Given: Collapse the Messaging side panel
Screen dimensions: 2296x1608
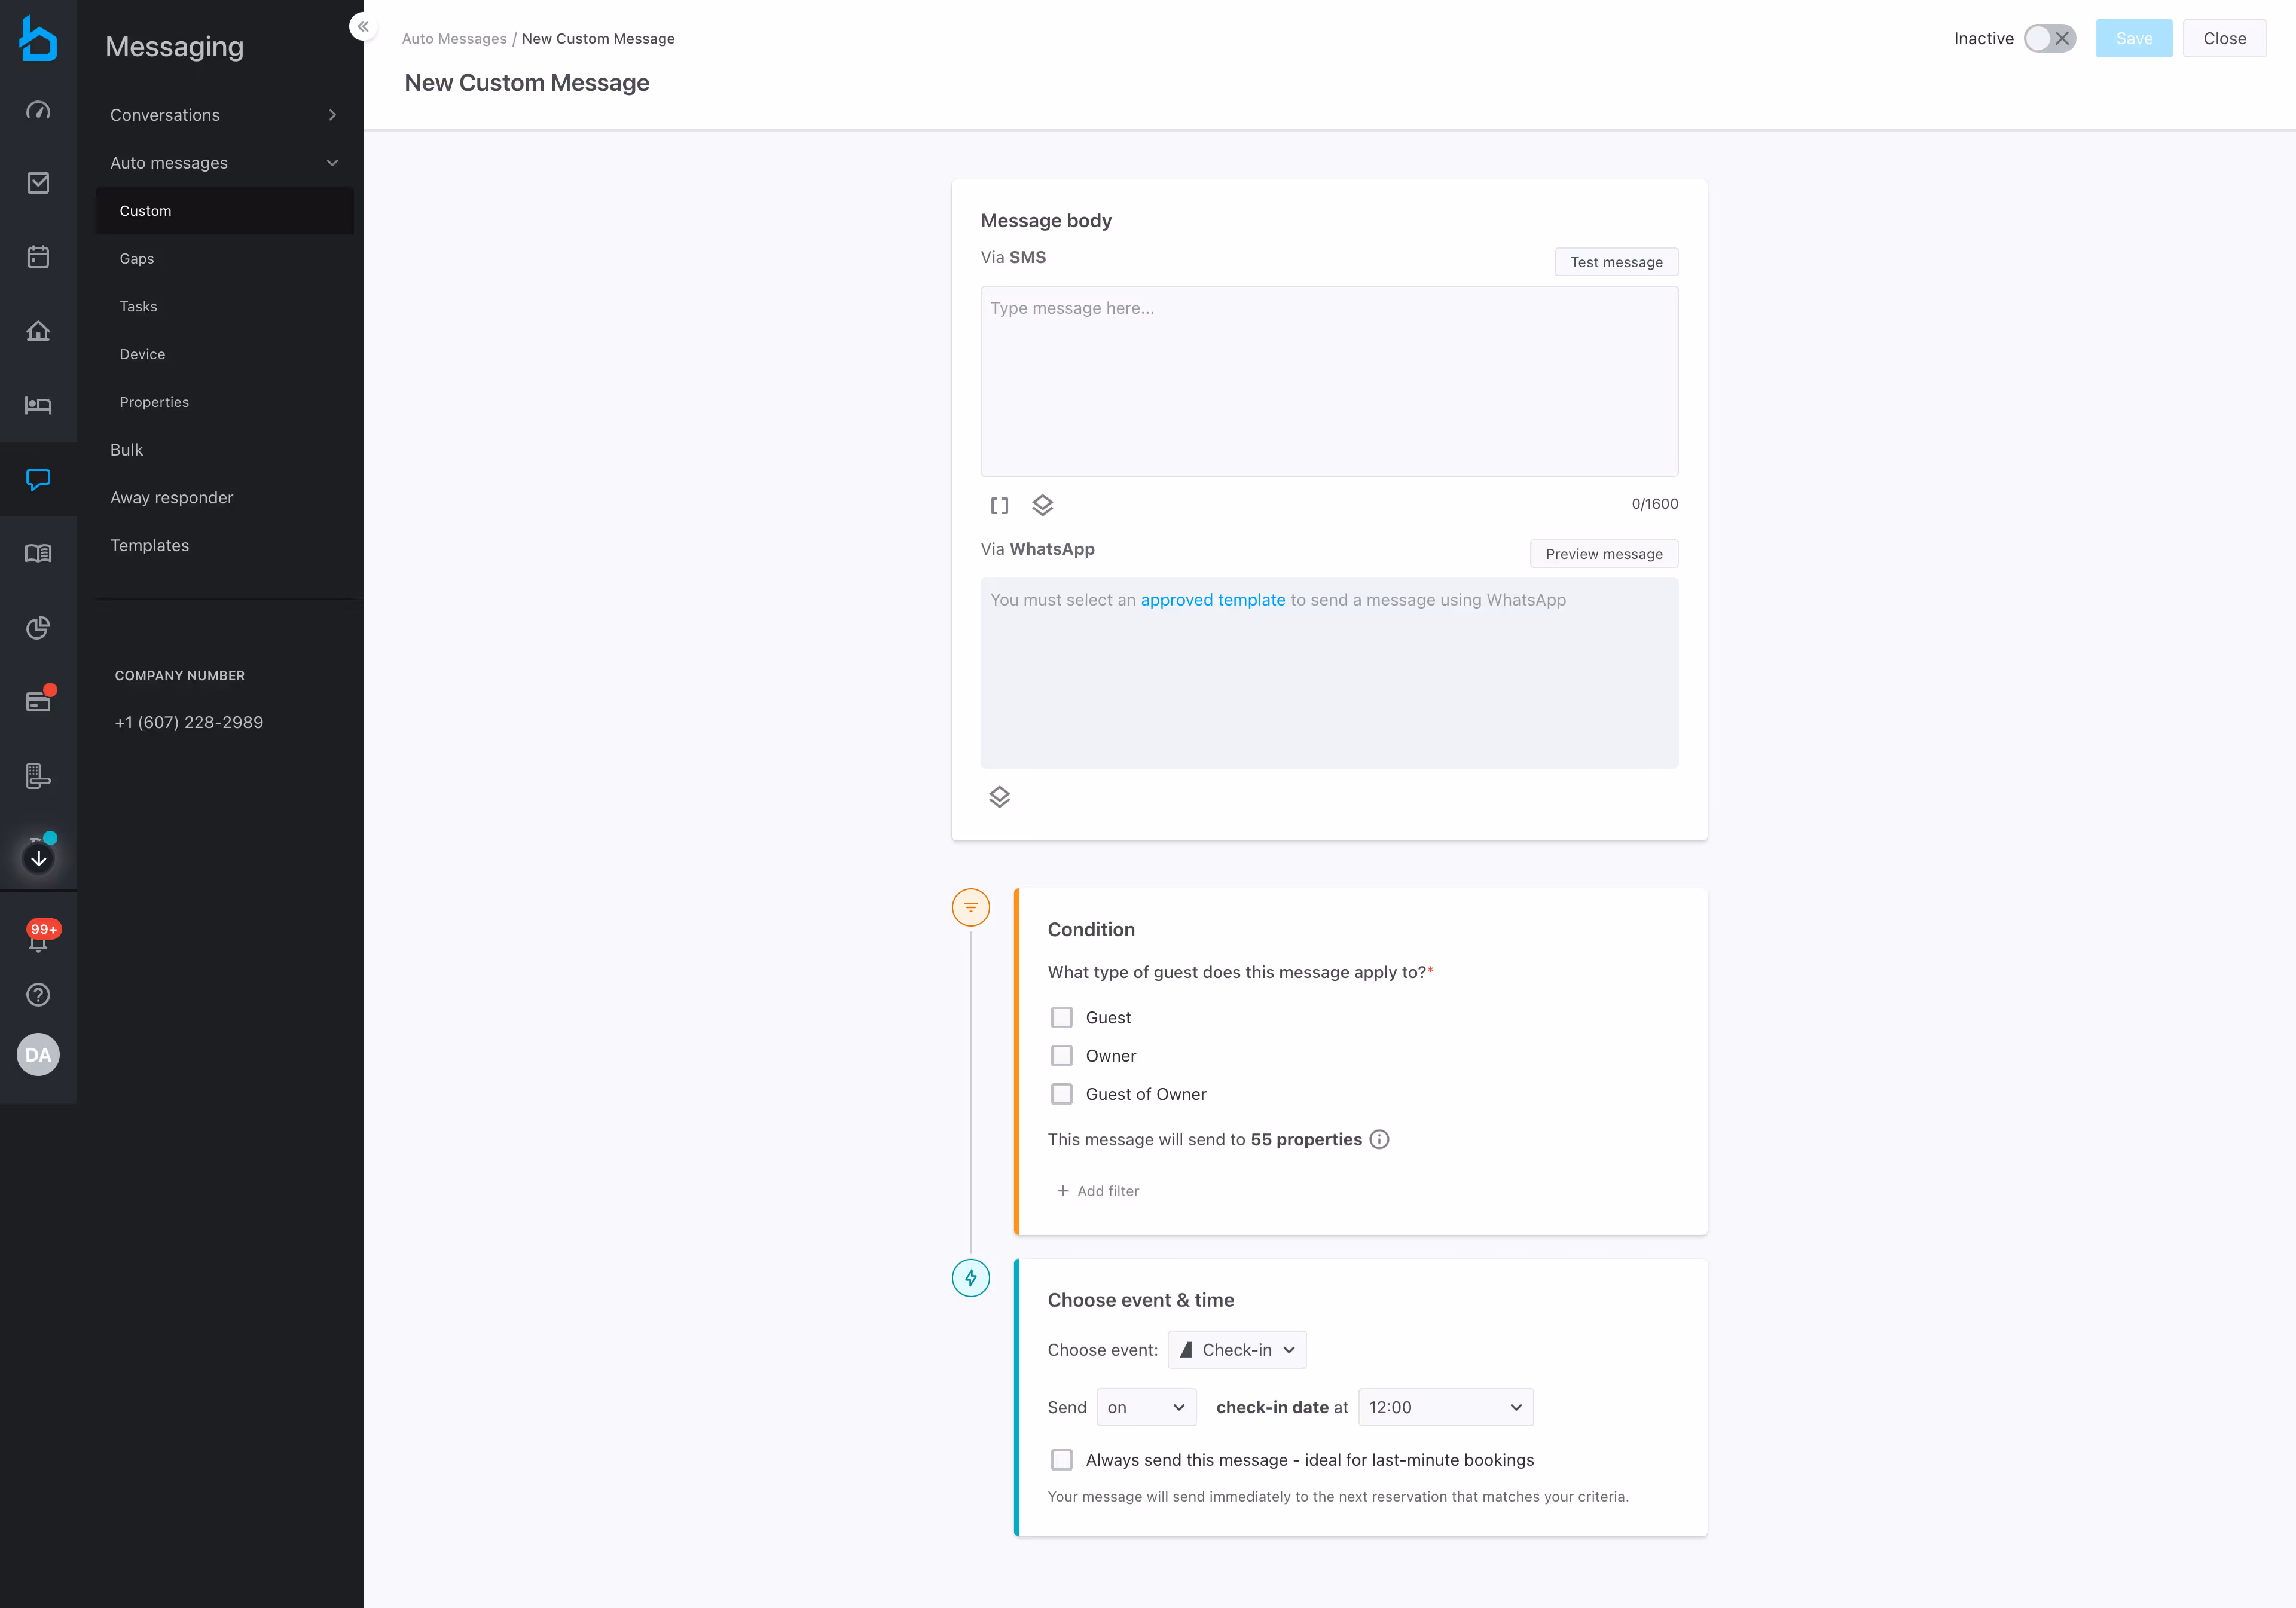Looking at the screenshot, I should [363, 27].
